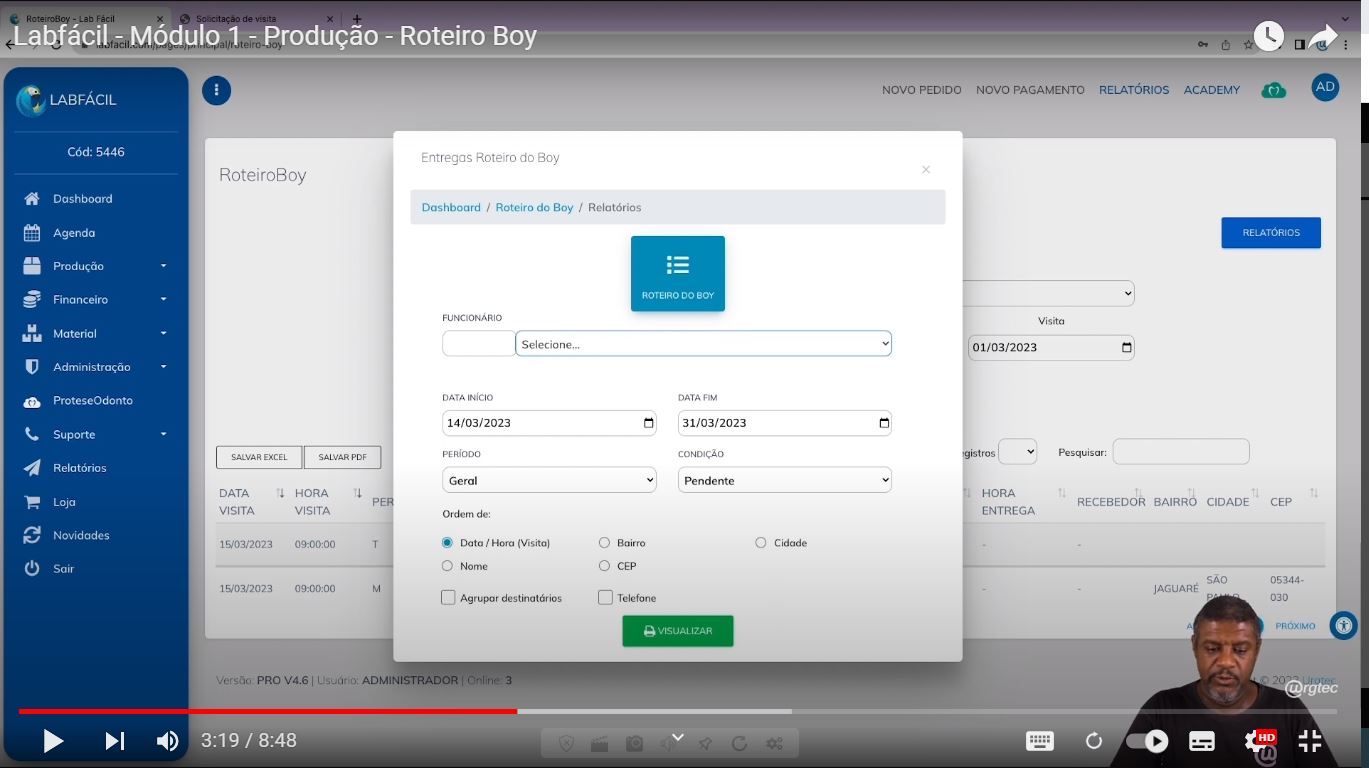Viewport: 1369px width, 768px height.
Task: Open the Período dropdown set to Geral
Action: click(x=549, y=481)
